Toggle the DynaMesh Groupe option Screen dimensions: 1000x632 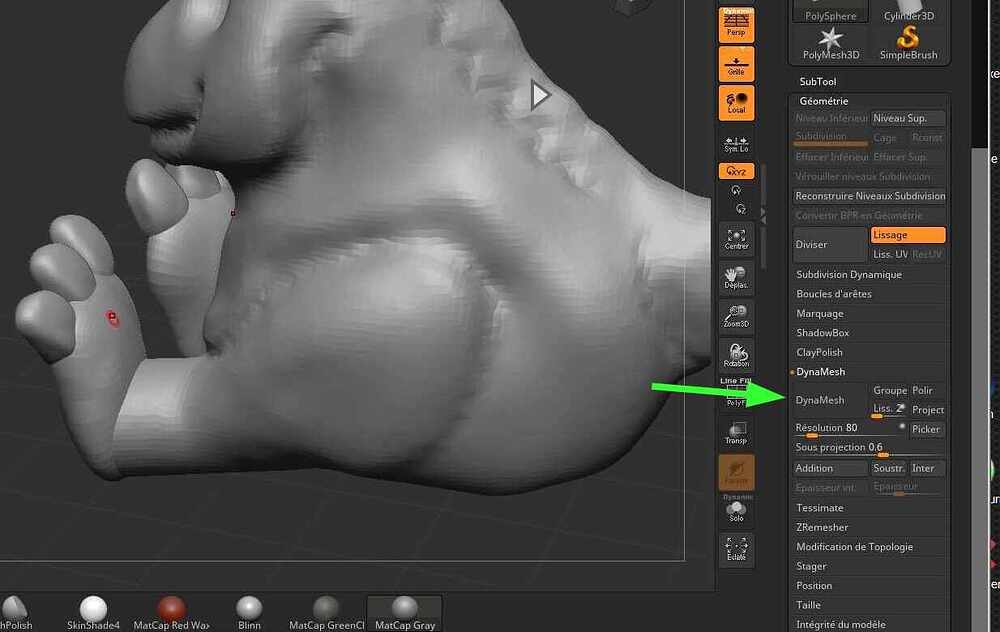(890, 390)
